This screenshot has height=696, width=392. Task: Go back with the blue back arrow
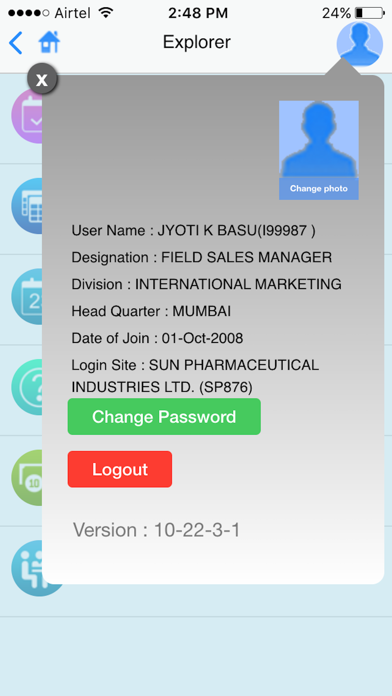[x=16, y=43]
